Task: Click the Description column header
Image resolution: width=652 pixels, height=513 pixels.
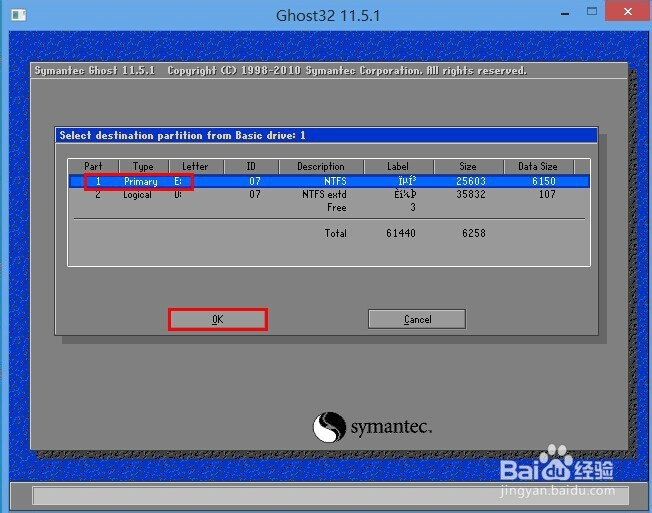Action: pos(320,167)
